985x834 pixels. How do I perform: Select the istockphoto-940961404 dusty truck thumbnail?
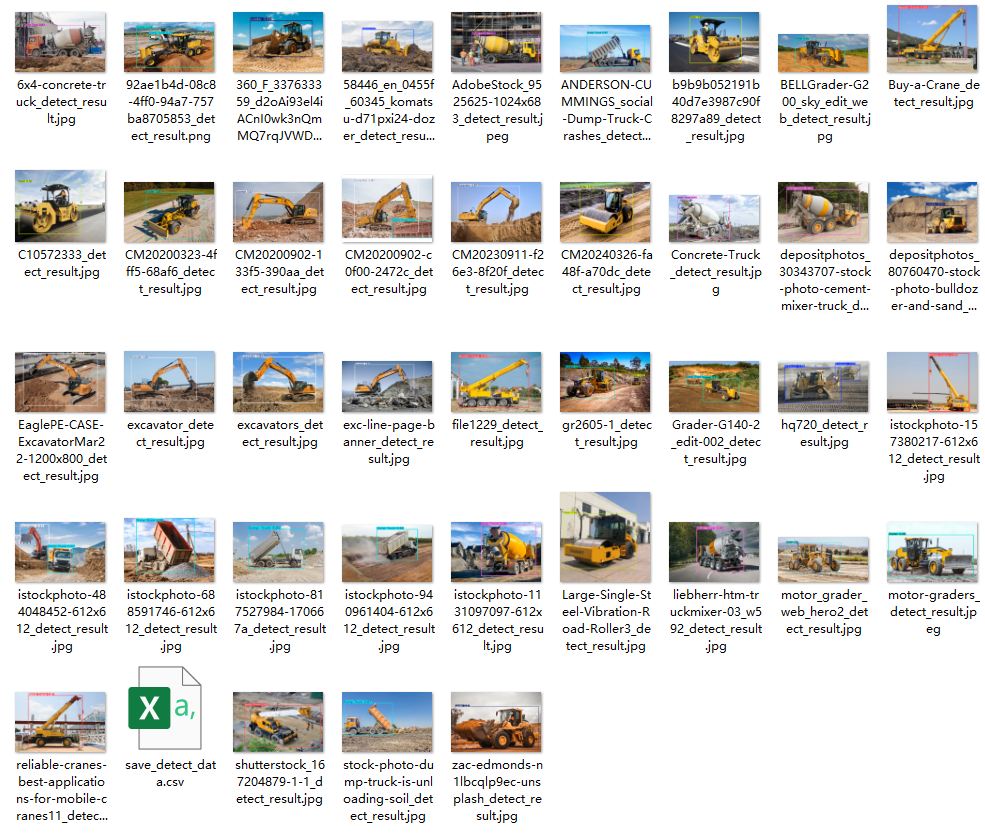[388, 553]
